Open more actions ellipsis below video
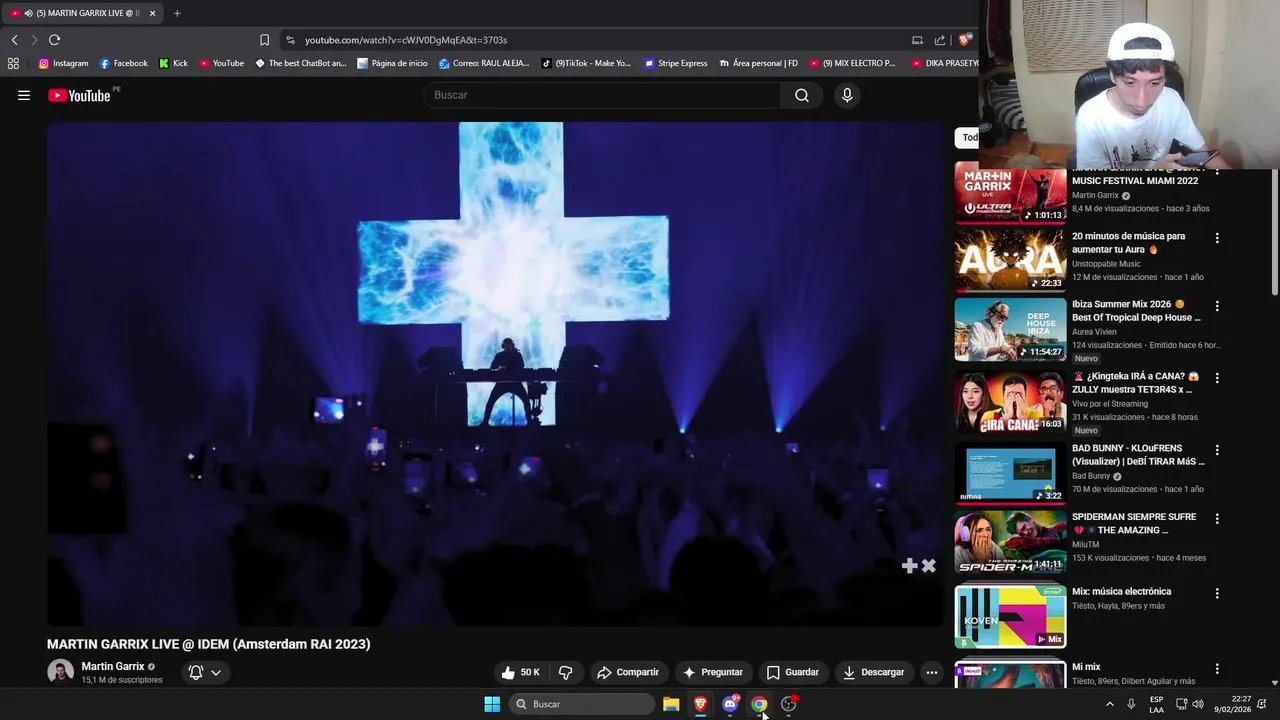Viewport: 1280px width, 720px height. point(932,672)
